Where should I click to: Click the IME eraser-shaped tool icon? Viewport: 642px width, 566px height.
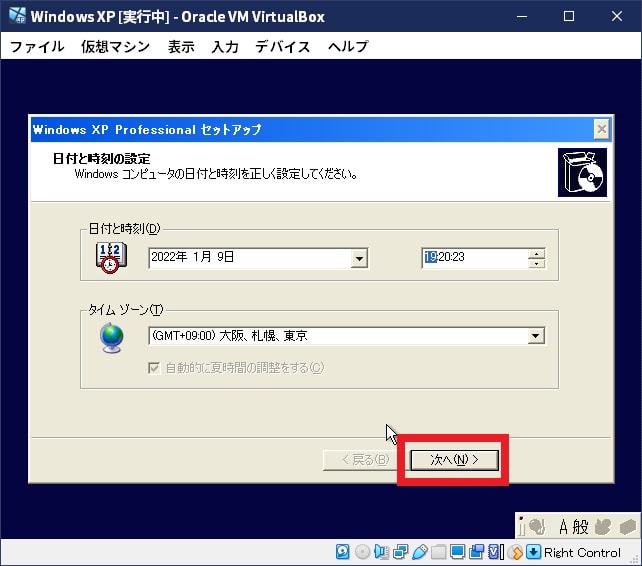628,527
